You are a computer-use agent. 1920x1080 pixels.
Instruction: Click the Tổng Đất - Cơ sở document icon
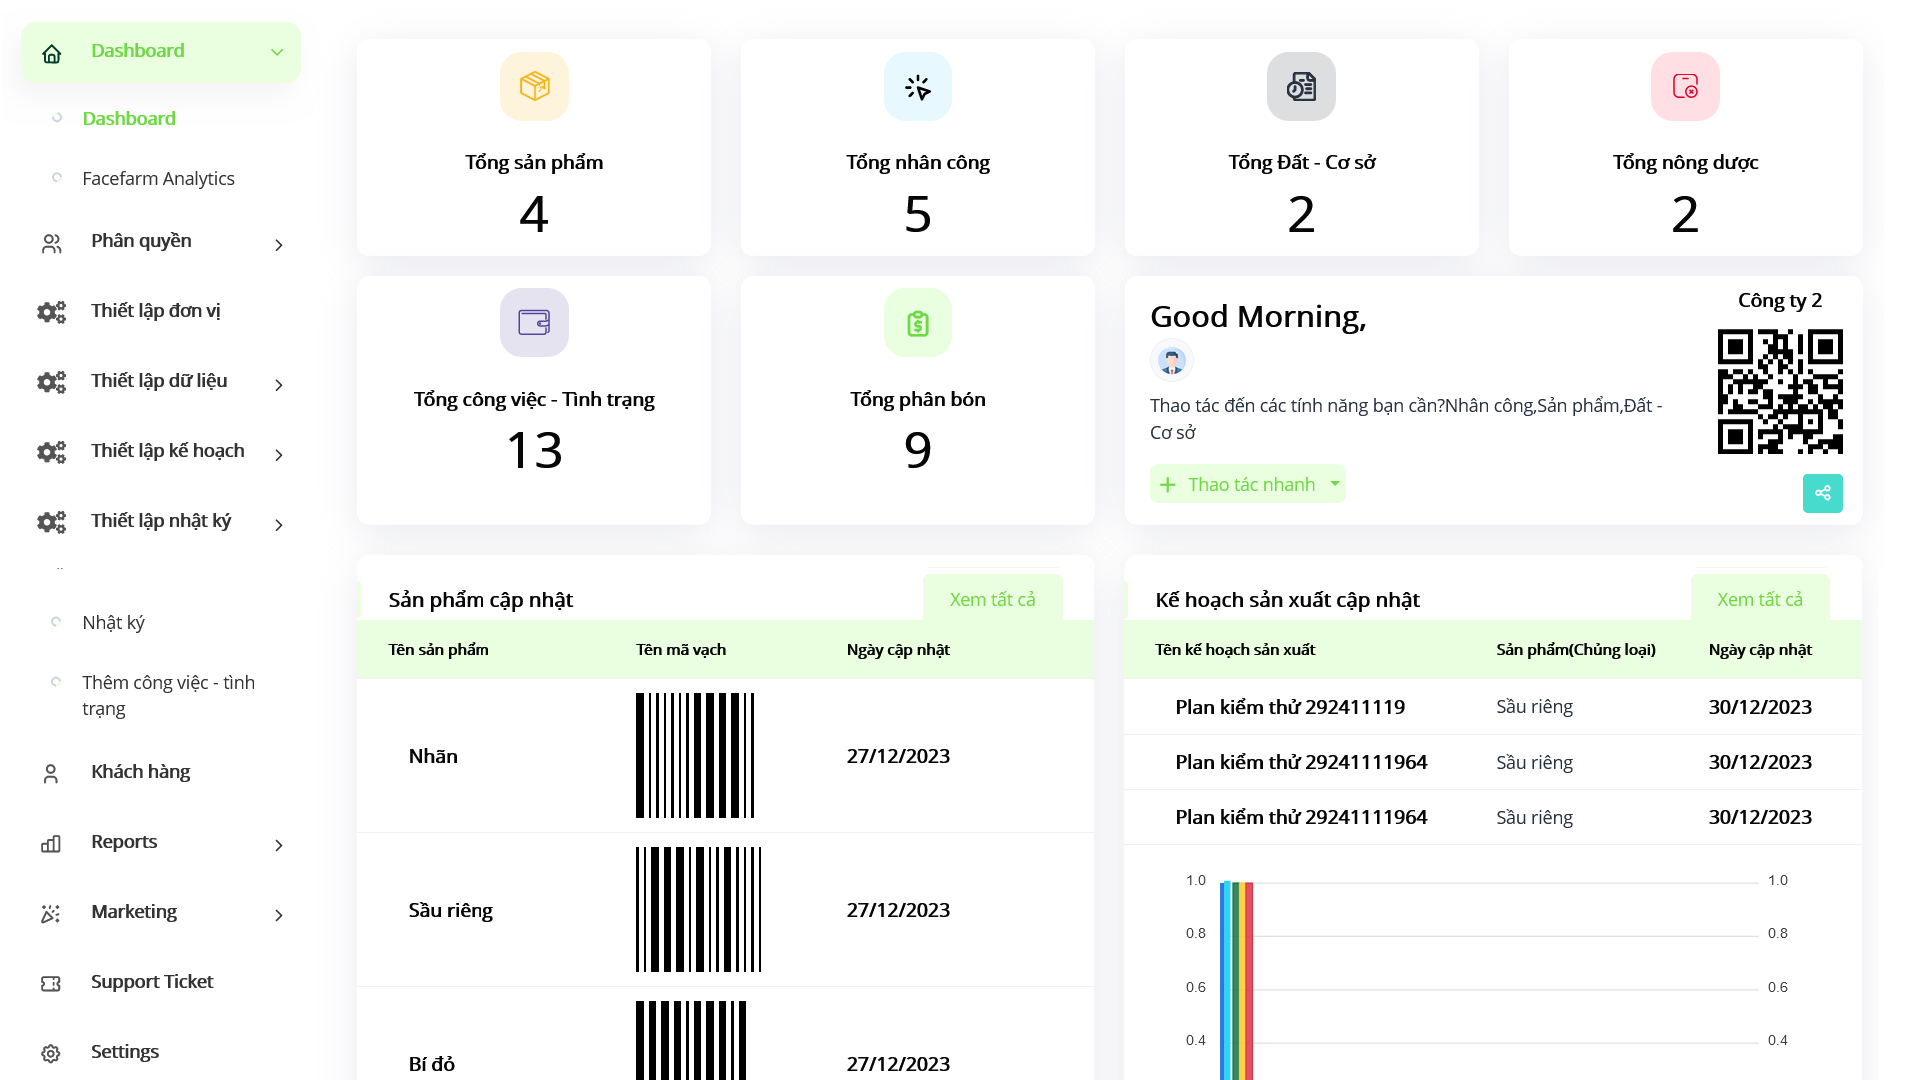pyautogui.click(x=1301, y=87)
